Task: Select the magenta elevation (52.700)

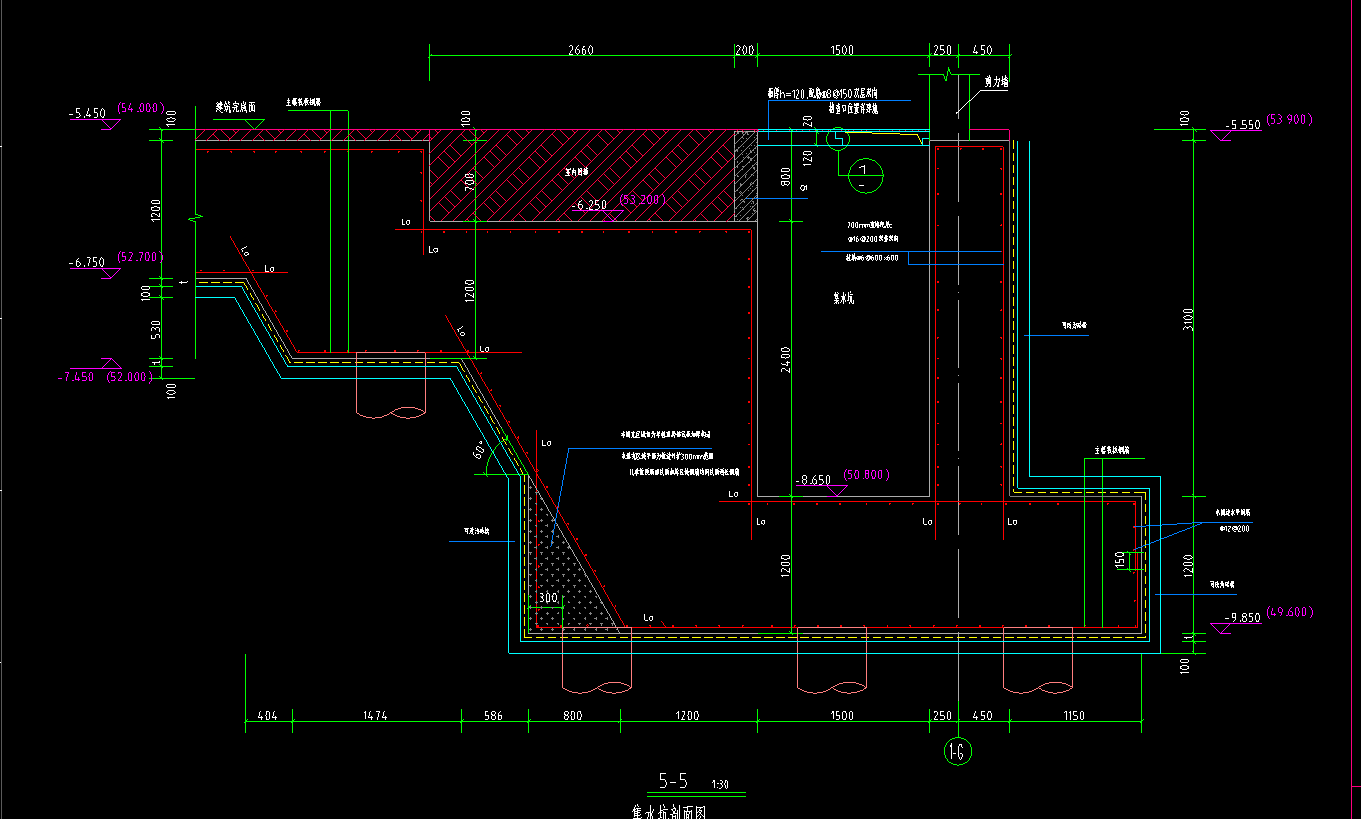Action: 139,257
